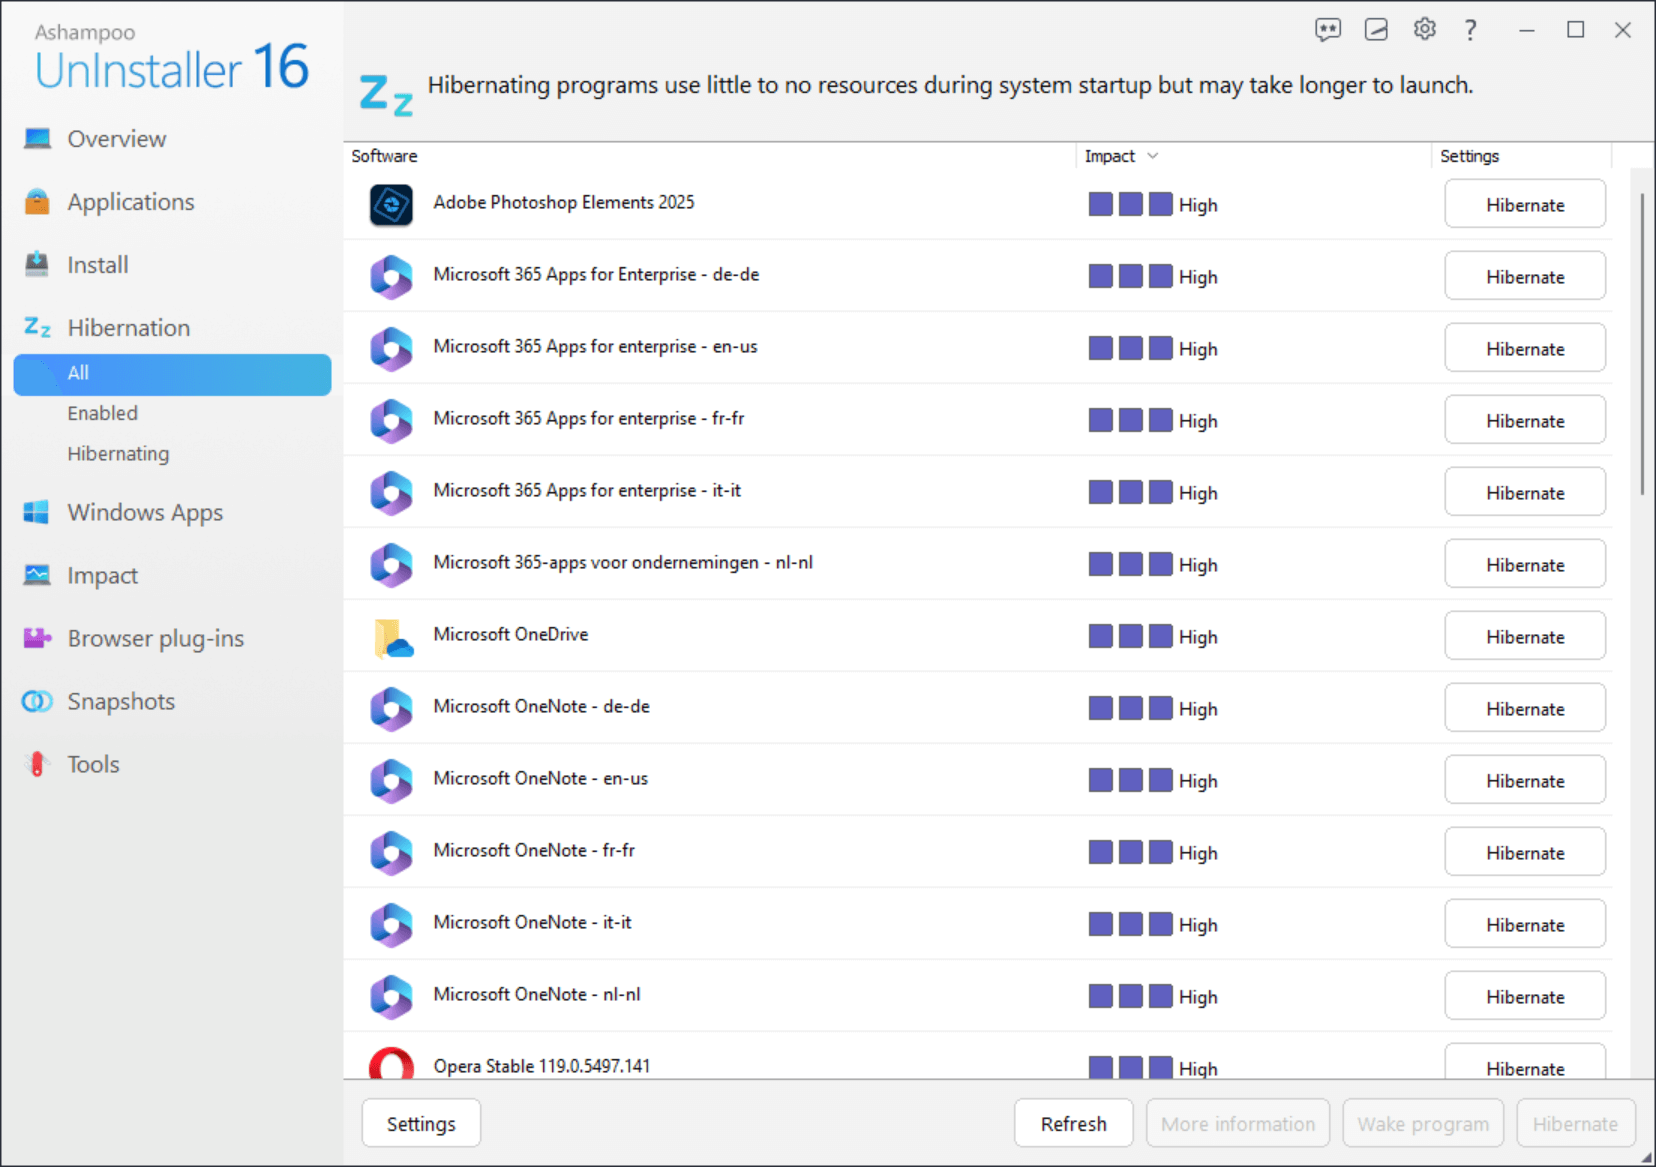Hibernate Adobe Photoshop Elements 2025

pos(1524,204)
